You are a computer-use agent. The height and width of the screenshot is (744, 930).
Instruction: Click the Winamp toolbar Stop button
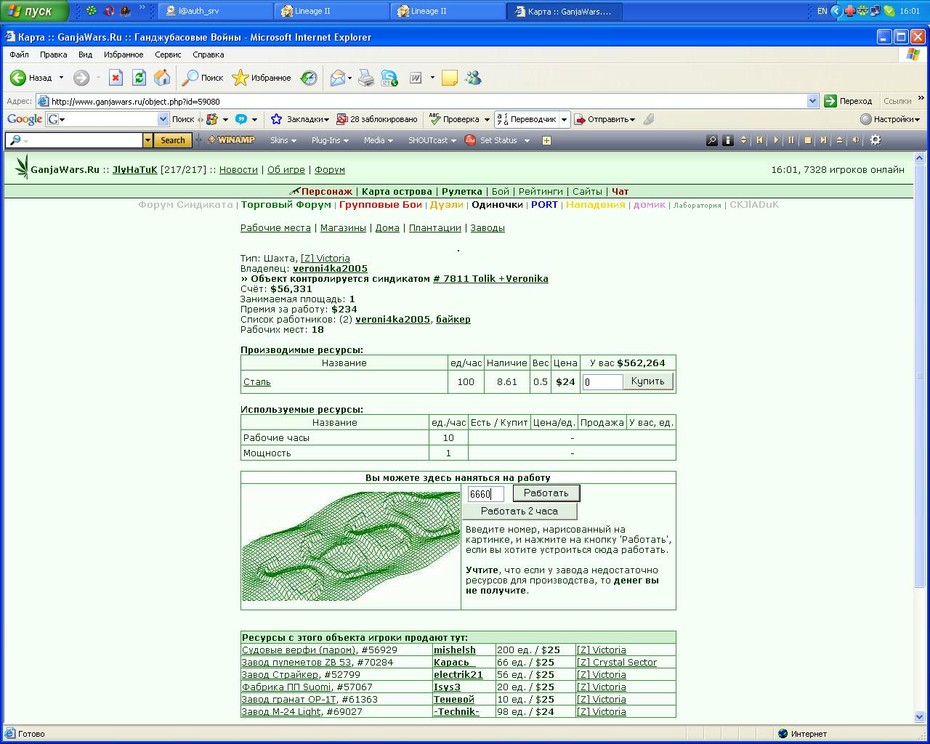click(807, 140)
